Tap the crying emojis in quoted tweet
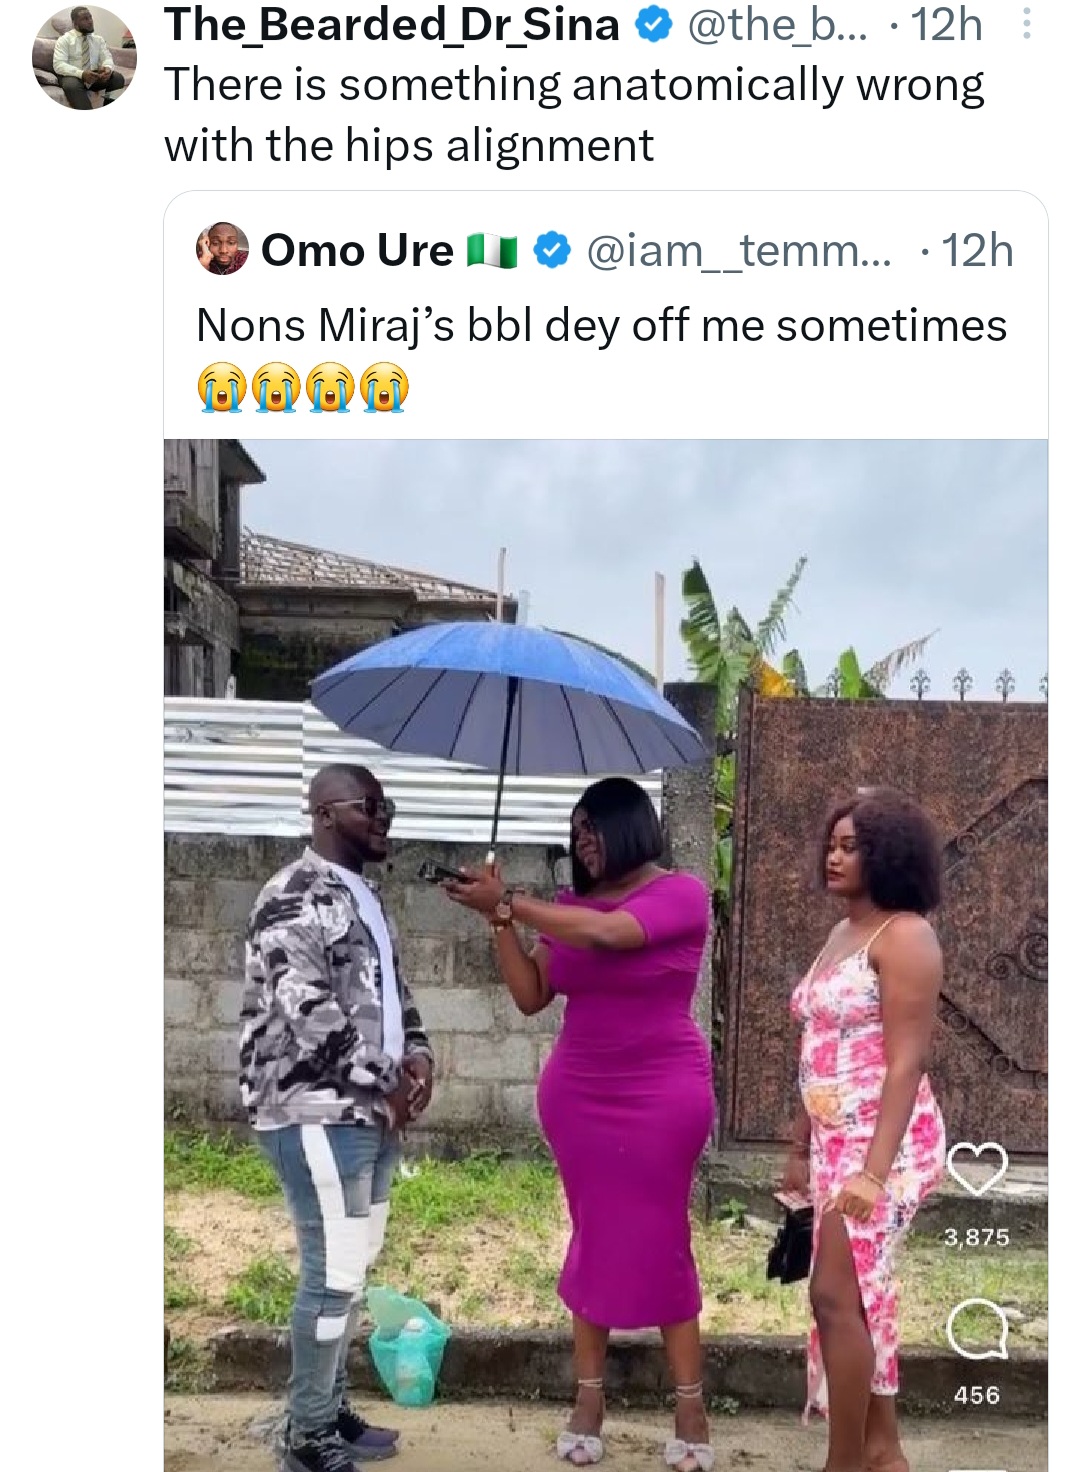The height and width of the screenshot is (1472, 1080). point(303,388)
